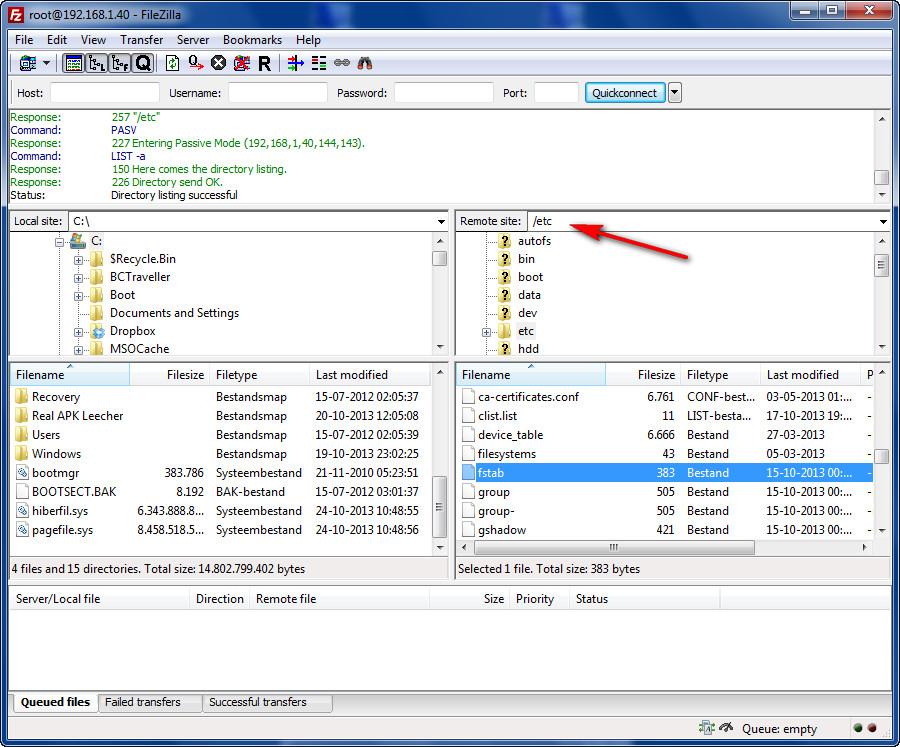Viewport: 900px width, 747px height.
Task: Search for files with binoculars icon
Action: 364,63
